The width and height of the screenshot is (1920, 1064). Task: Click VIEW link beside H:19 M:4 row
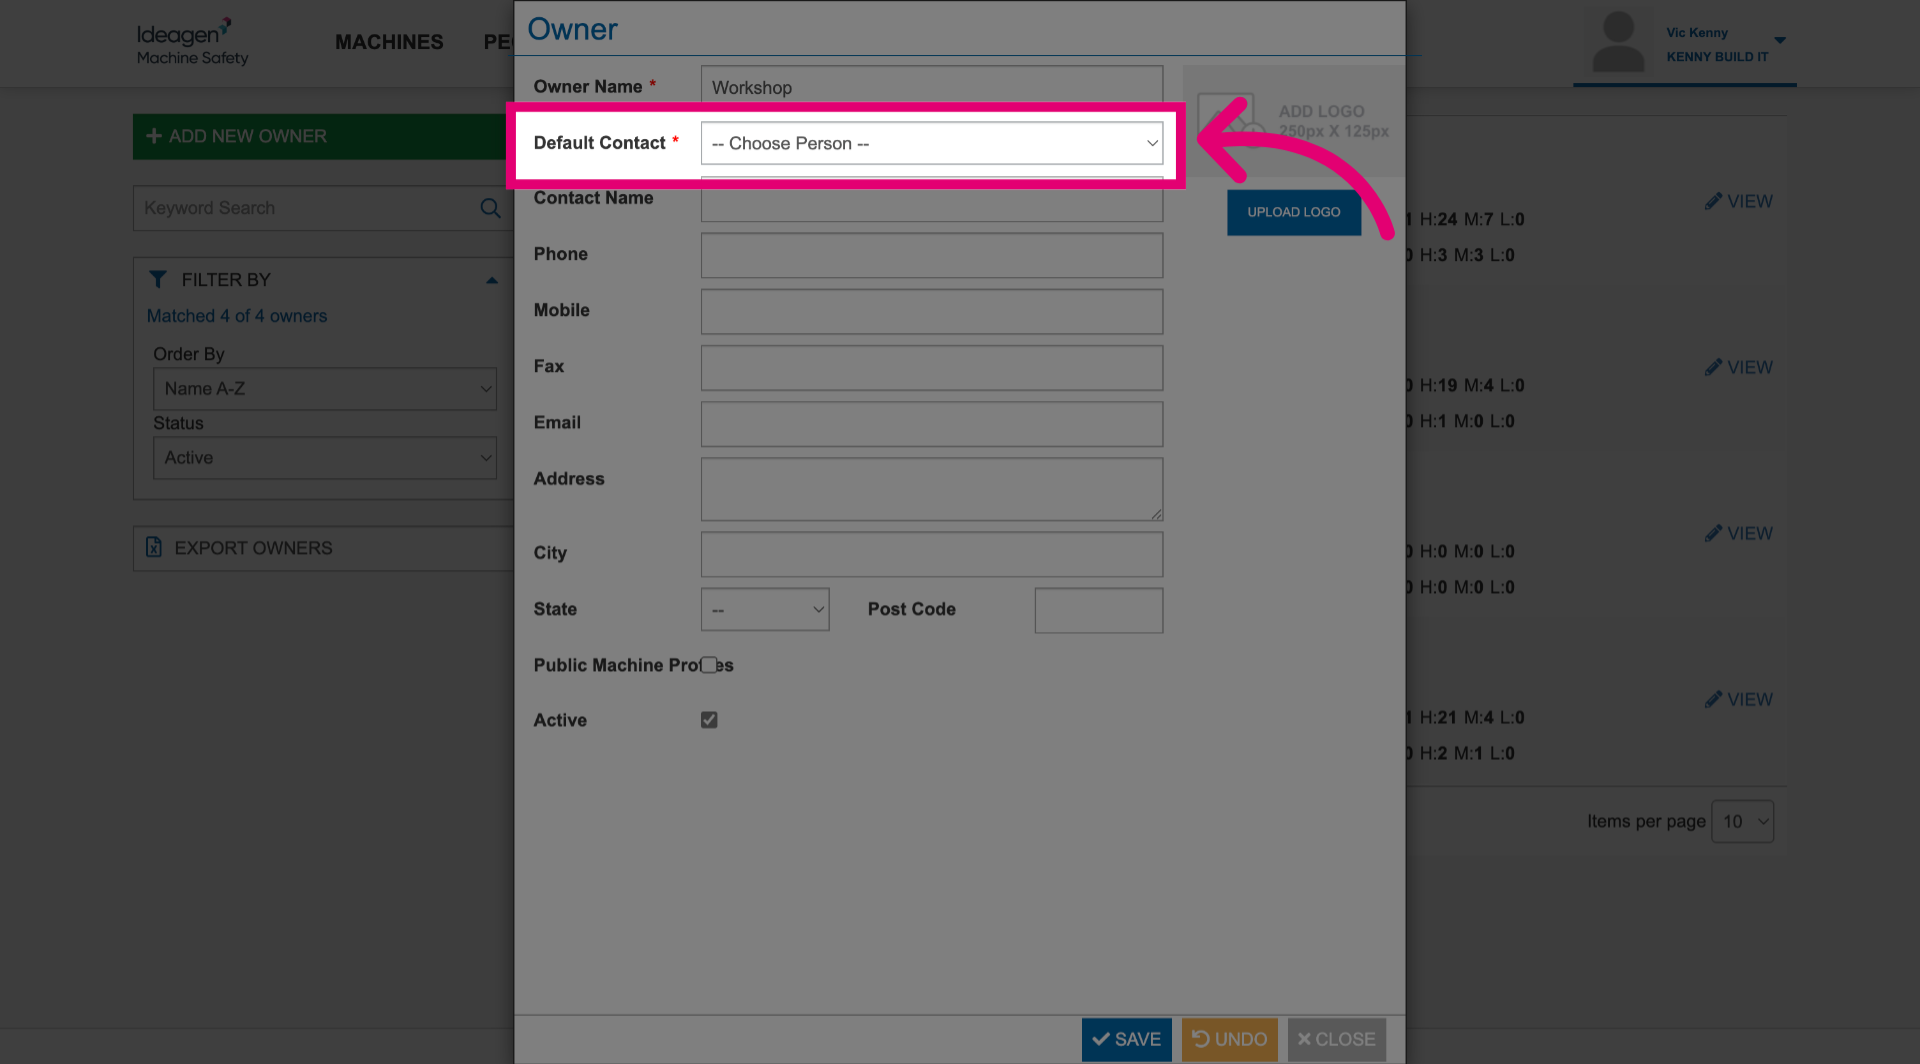click(x=1739, y=367)
